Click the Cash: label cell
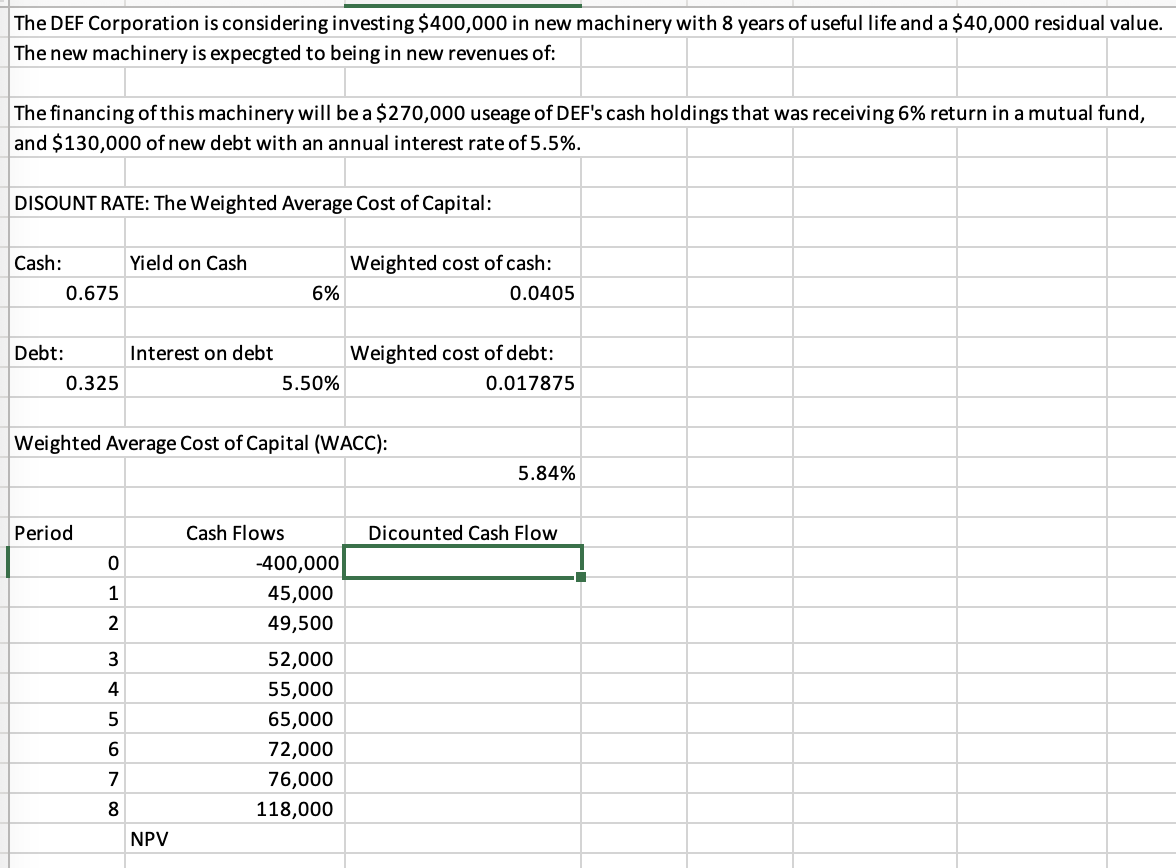Image resolution: width=1176 pixels, height=868 pixels. tap(67, 263)
